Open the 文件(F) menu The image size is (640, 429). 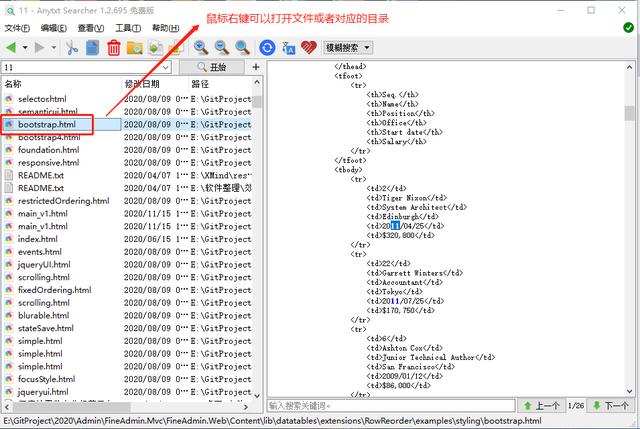pos(17,28)
